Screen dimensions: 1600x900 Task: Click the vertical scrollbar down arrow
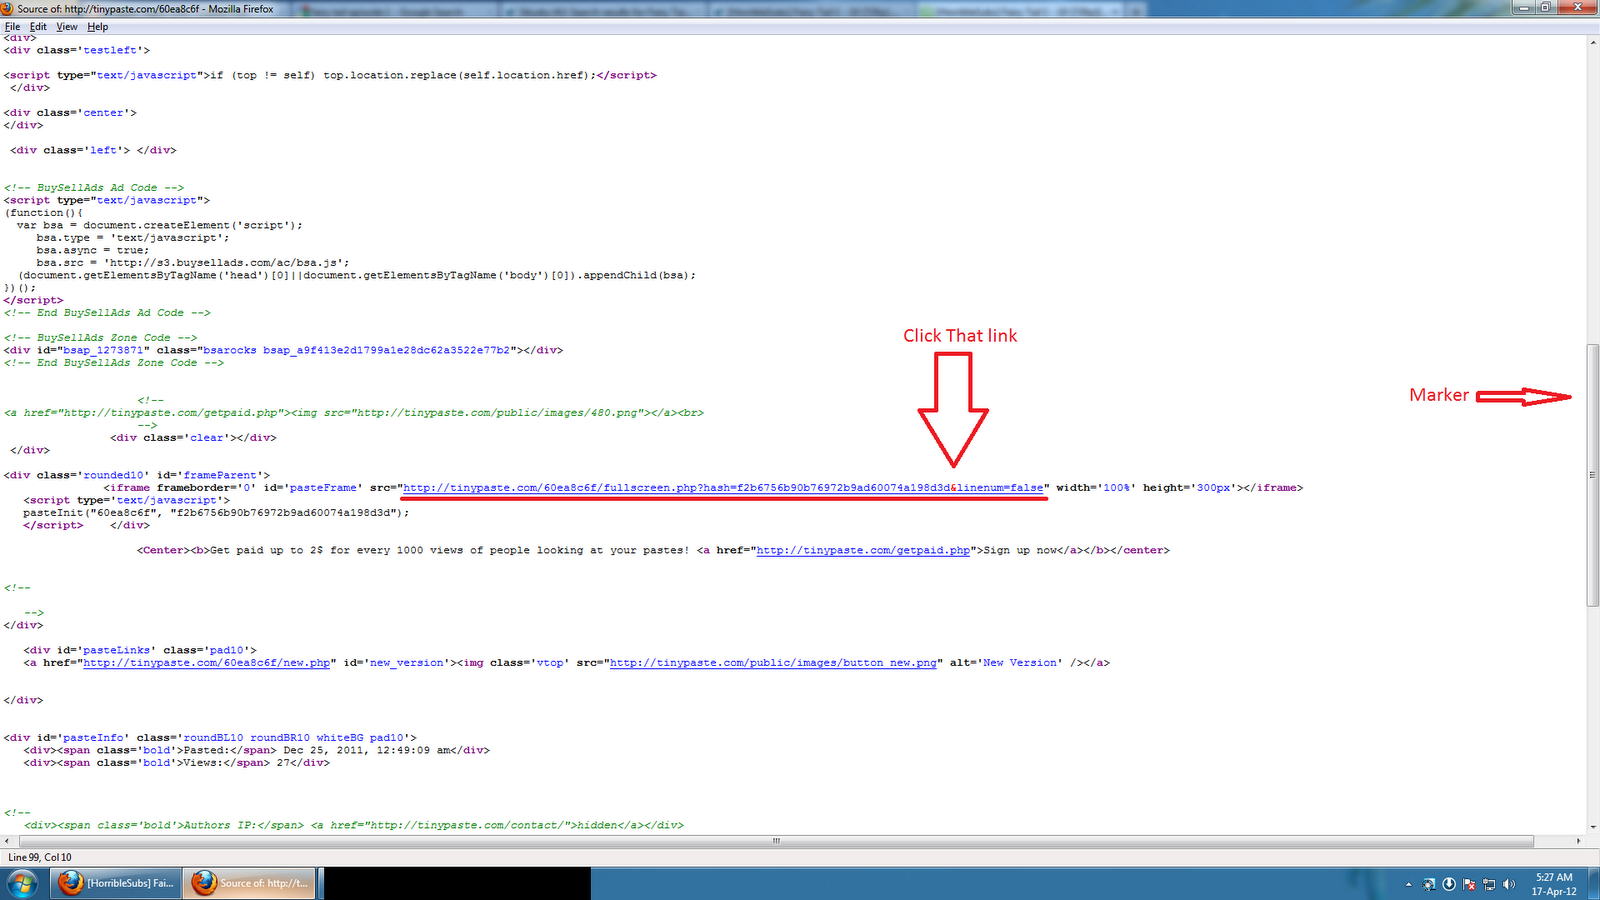point(1593,828)
